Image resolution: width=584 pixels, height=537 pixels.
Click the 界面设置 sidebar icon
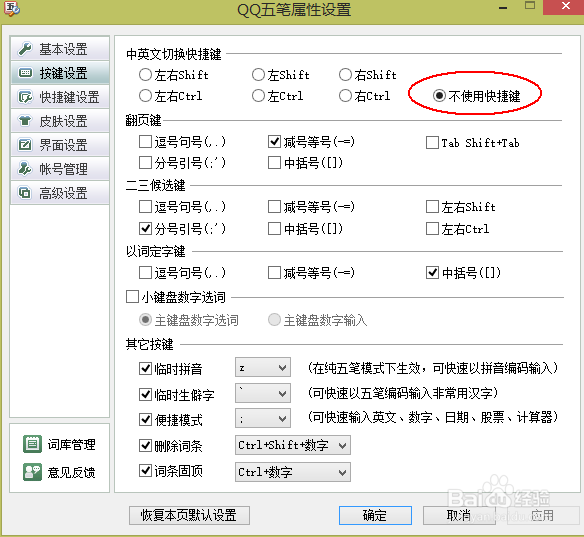pos(25,144)
